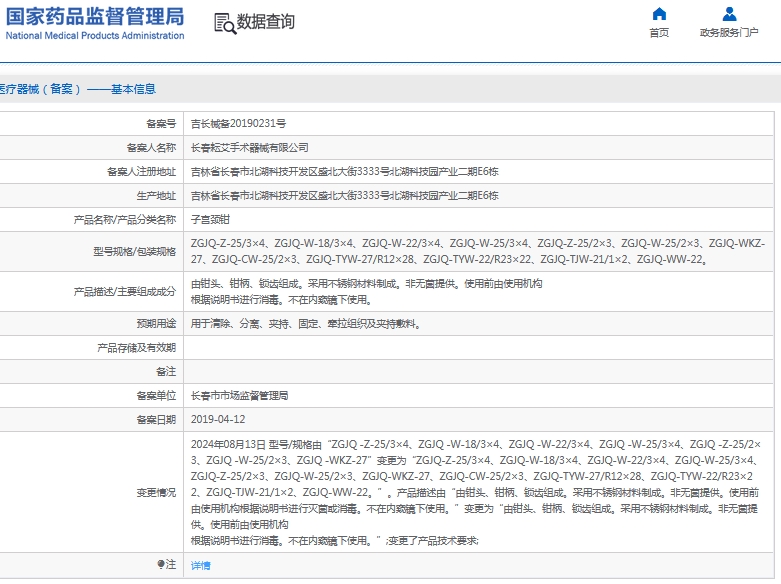Click the 数据查询 heading text
This screenshot has width=781, height=584.
point(265,22)
